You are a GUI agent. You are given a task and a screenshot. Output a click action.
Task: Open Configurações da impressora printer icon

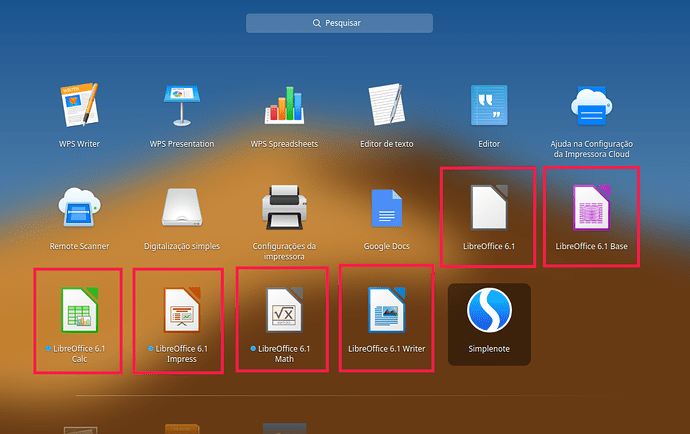(x=284, y=207)
